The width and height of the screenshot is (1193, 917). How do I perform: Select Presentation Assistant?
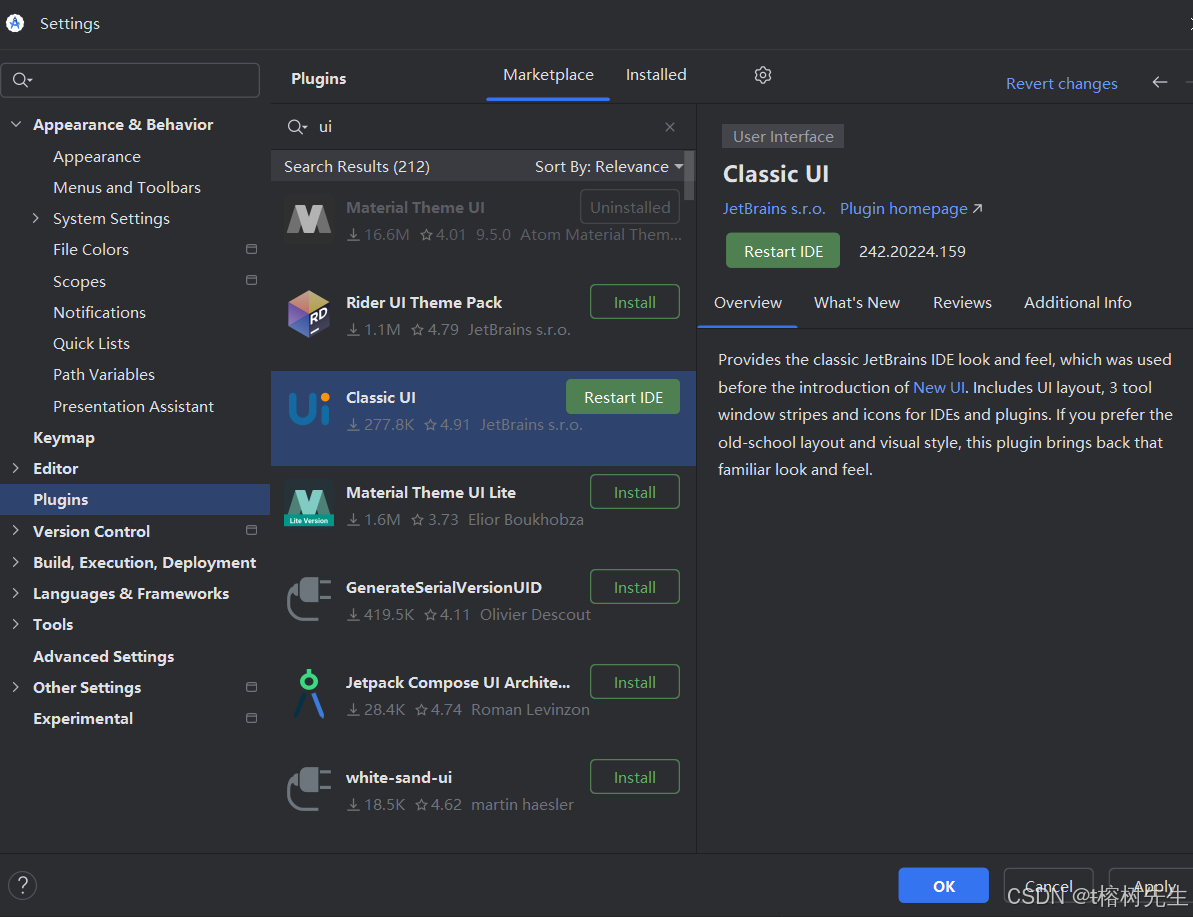coord(133,406)
